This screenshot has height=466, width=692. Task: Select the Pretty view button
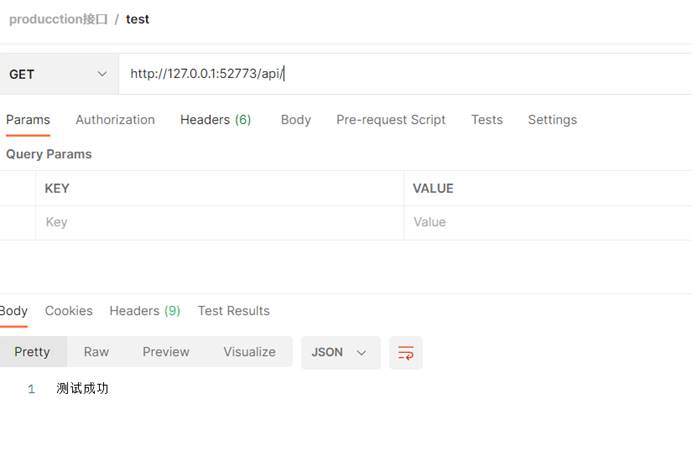[x=32, y=352]
